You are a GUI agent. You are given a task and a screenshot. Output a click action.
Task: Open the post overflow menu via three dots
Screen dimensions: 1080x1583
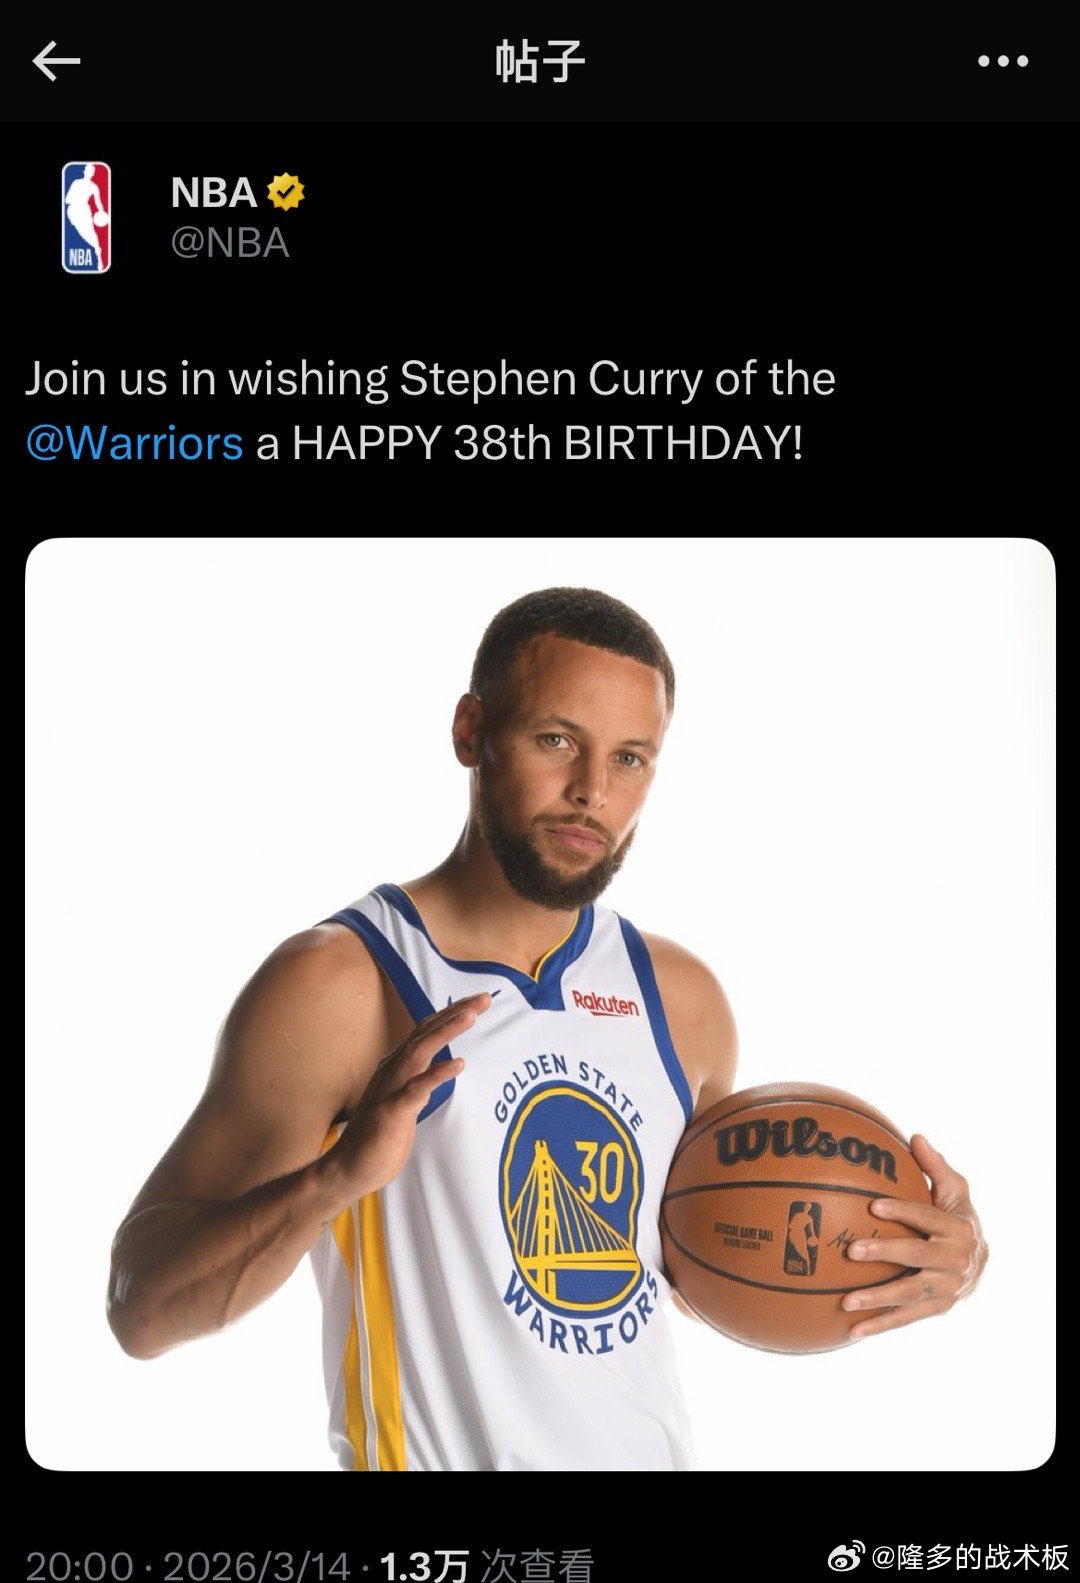[x=1004, y=60]
